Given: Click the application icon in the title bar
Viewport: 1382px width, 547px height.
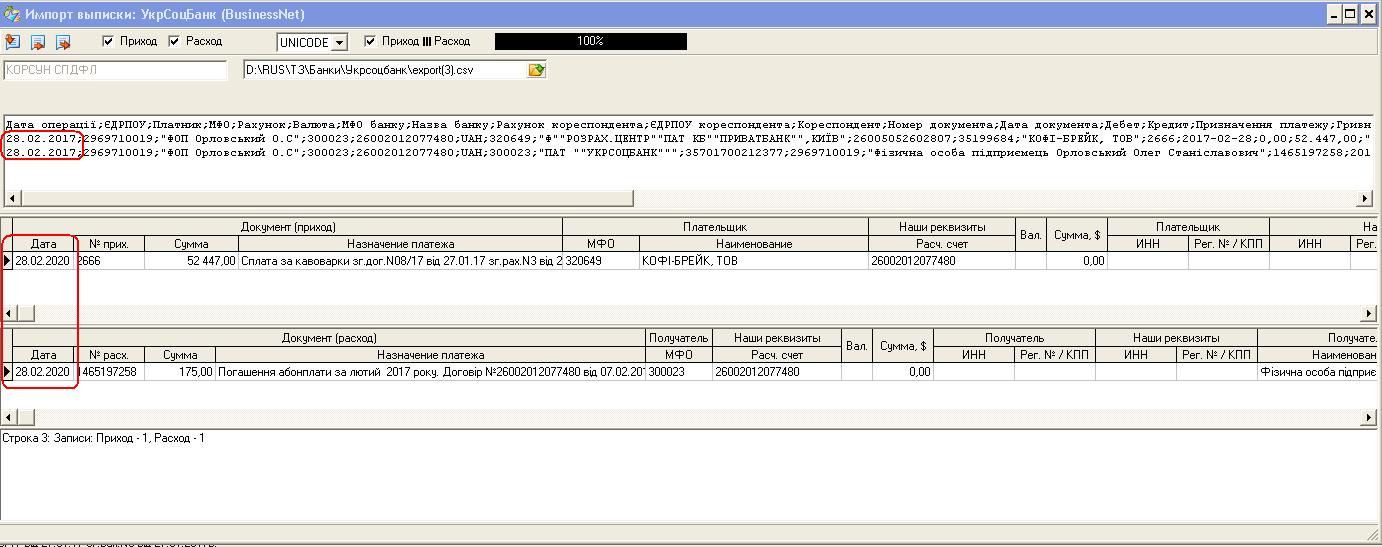Looking at the screenshot, I should 12,14.
